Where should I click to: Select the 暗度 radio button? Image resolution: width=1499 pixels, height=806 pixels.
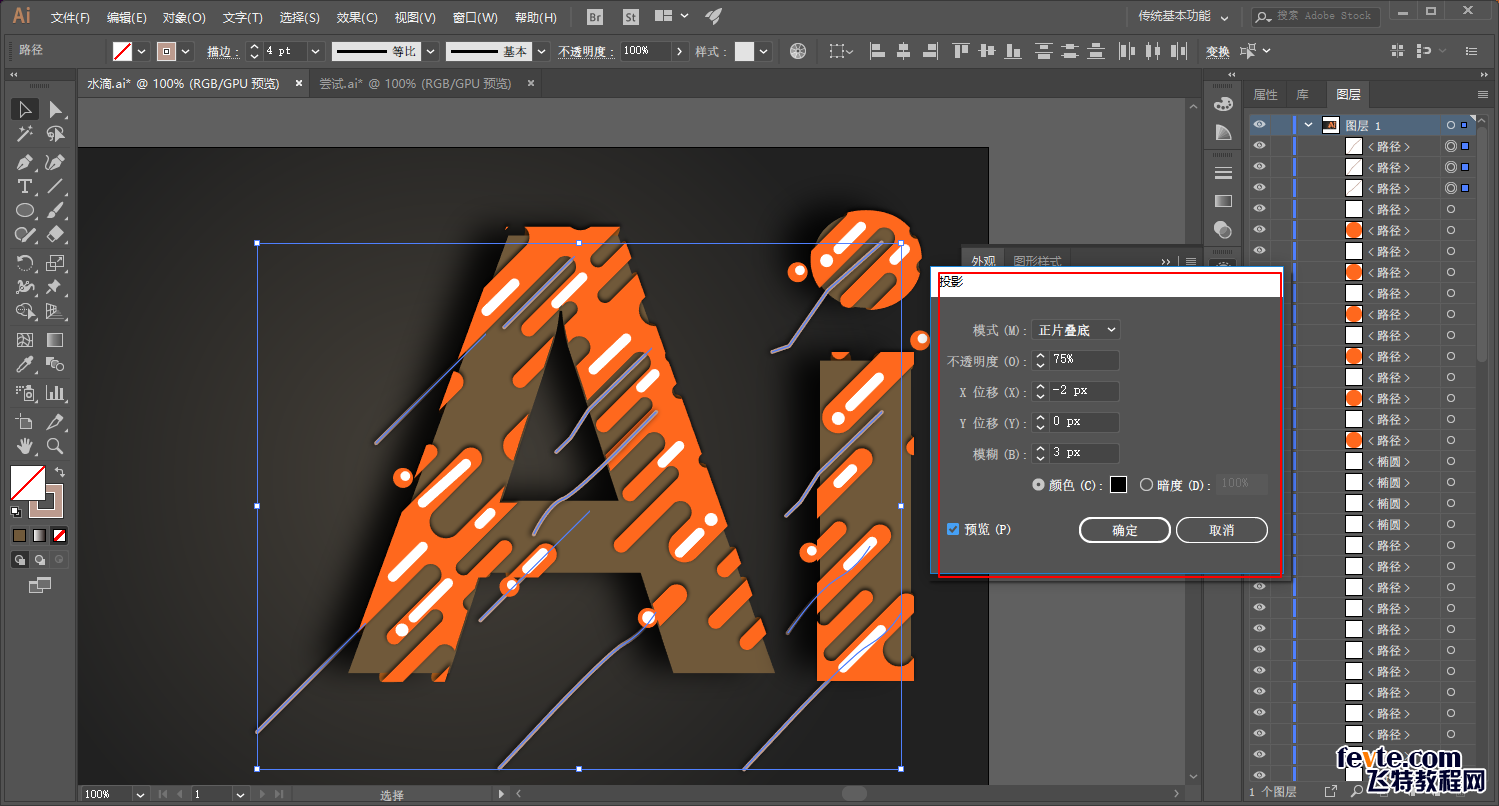[x=1146, y=484]
